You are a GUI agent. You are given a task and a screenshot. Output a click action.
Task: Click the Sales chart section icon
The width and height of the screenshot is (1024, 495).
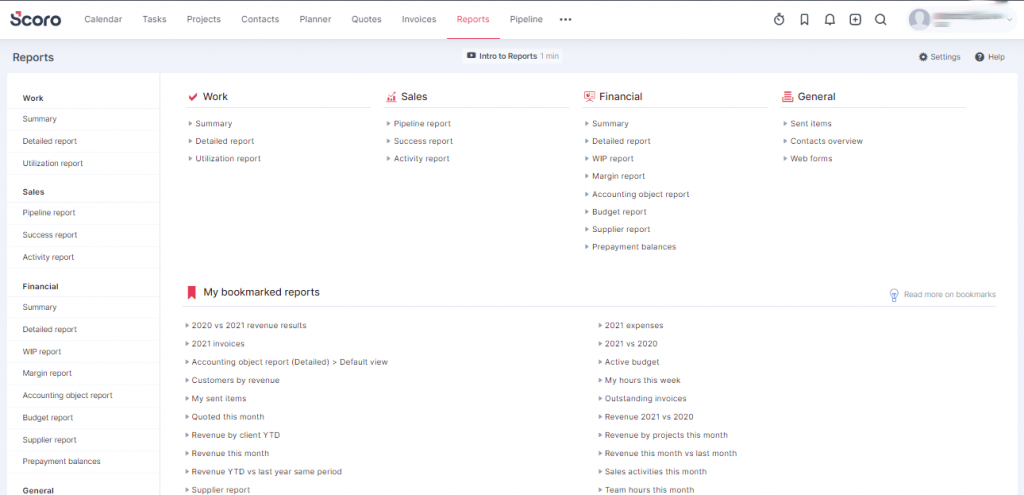(391, 97)
